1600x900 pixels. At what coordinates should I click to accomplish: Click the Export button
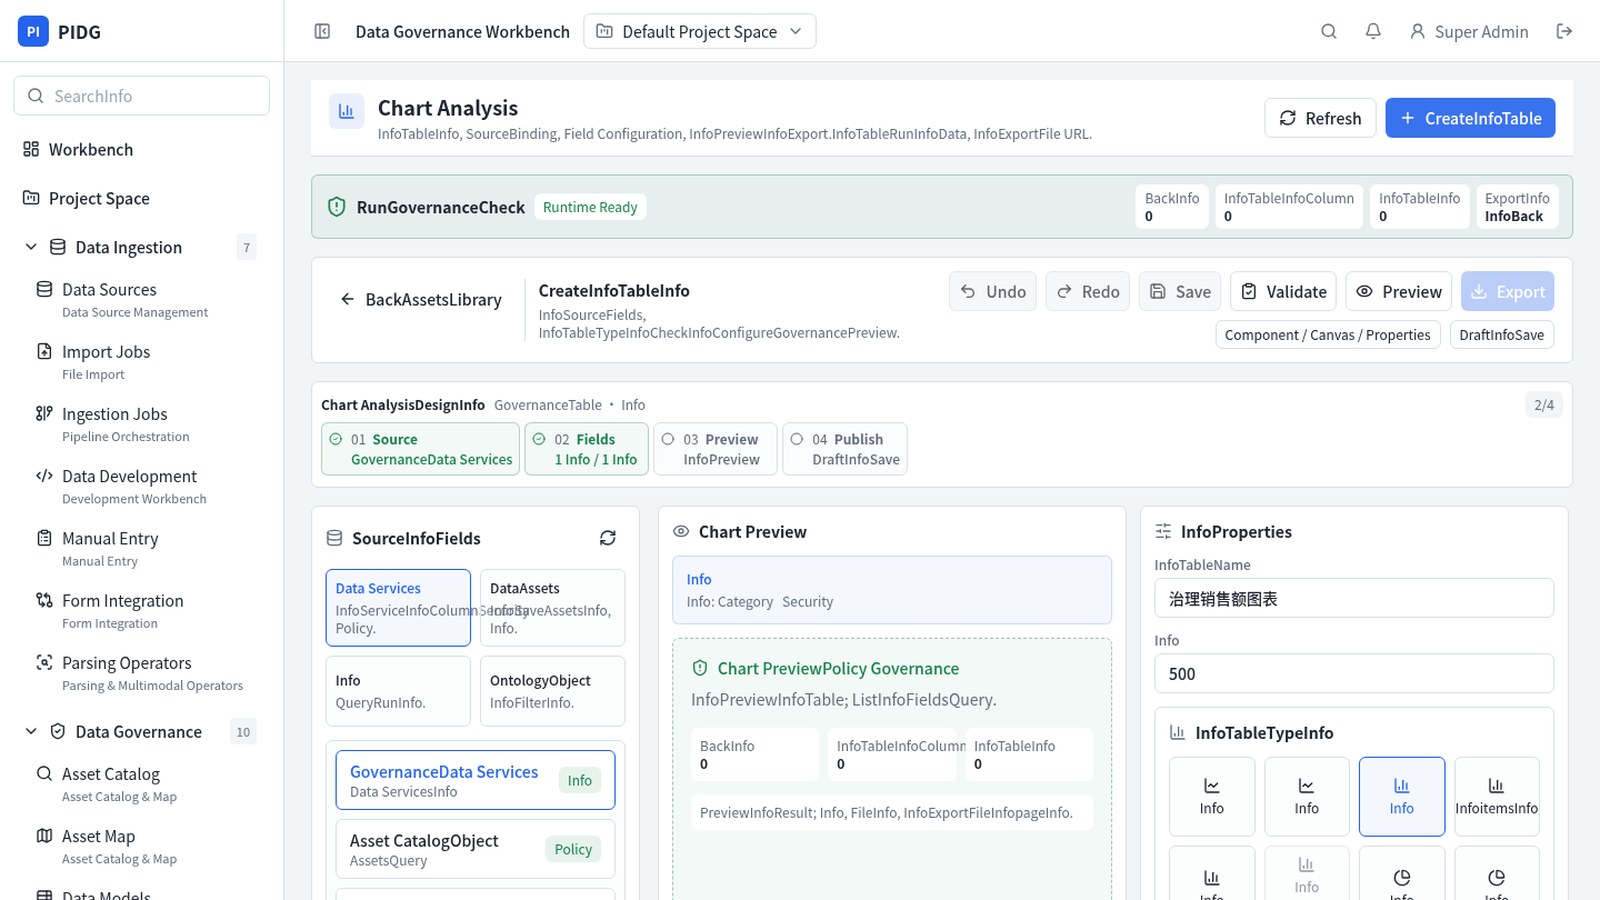click(1507, 291)
